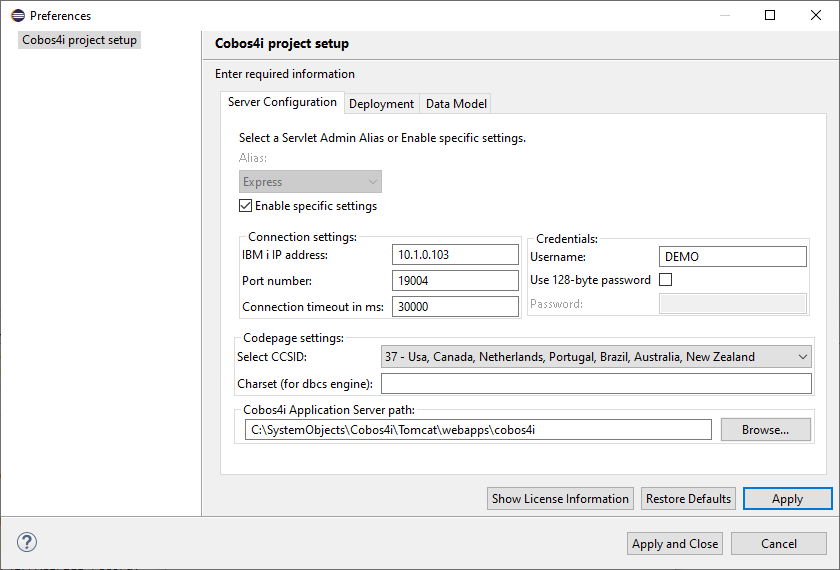This screenshot has width=840, height=570.
Task: Open the help question mark icon
Action: click(27, 542)
